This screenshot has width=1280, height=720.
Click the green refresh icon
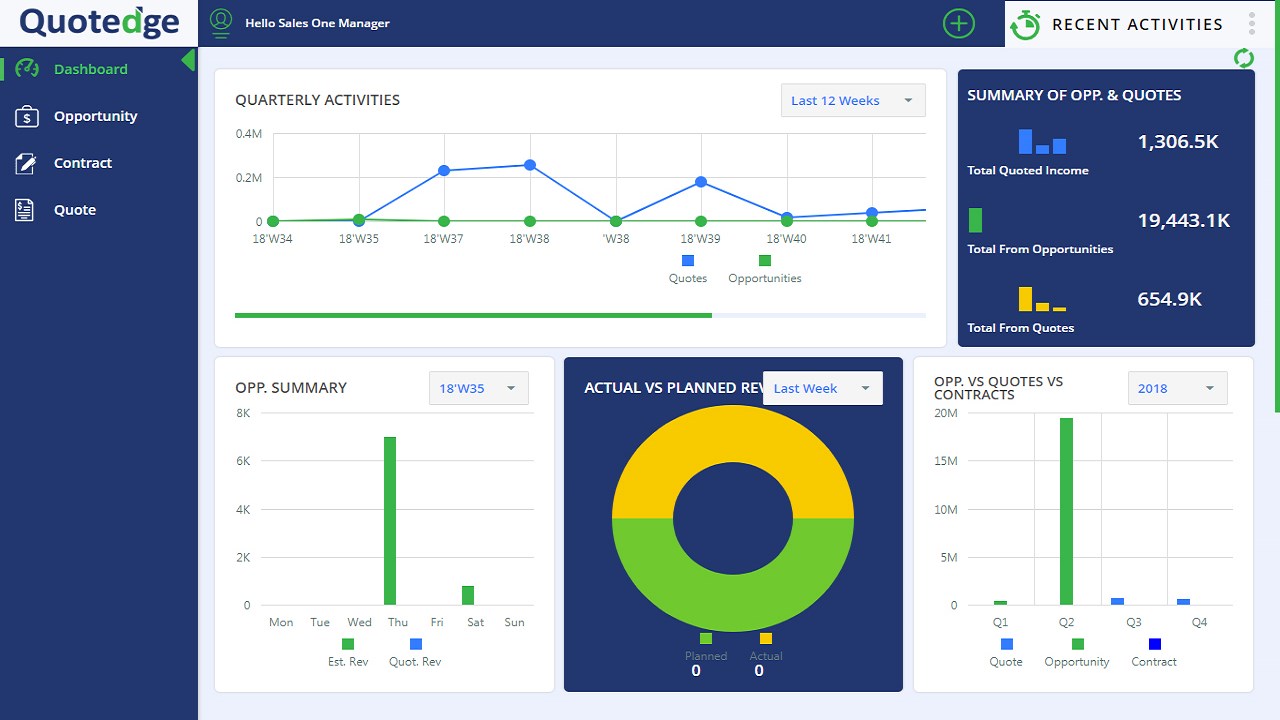click(1244, 58)
